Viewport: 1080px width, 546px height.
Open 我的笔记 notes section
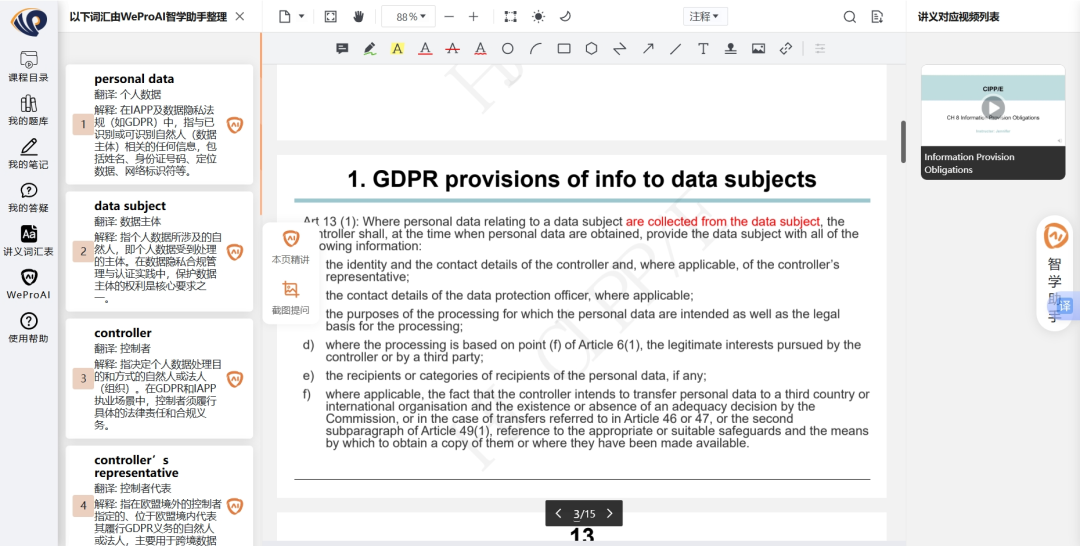point(28,154)
